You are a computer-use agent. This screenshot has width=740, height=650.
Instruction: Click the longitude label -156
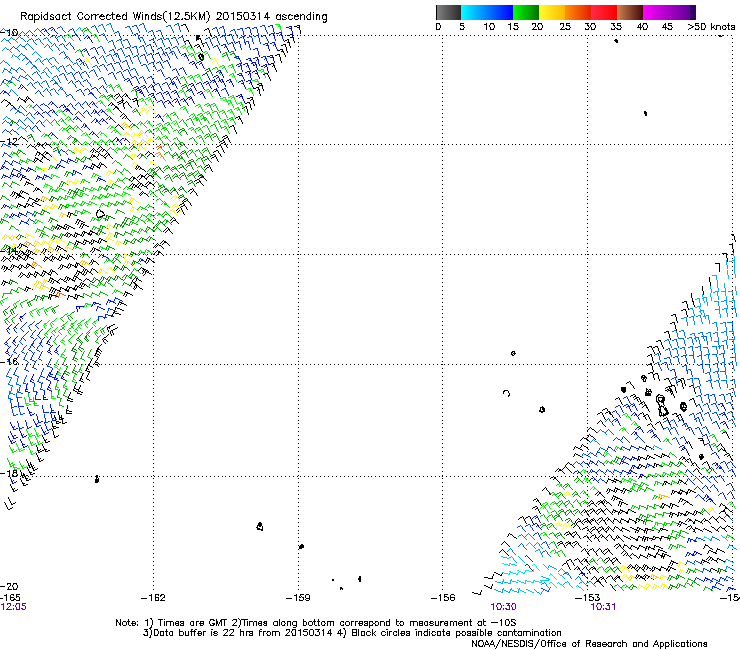click(443, 598)
